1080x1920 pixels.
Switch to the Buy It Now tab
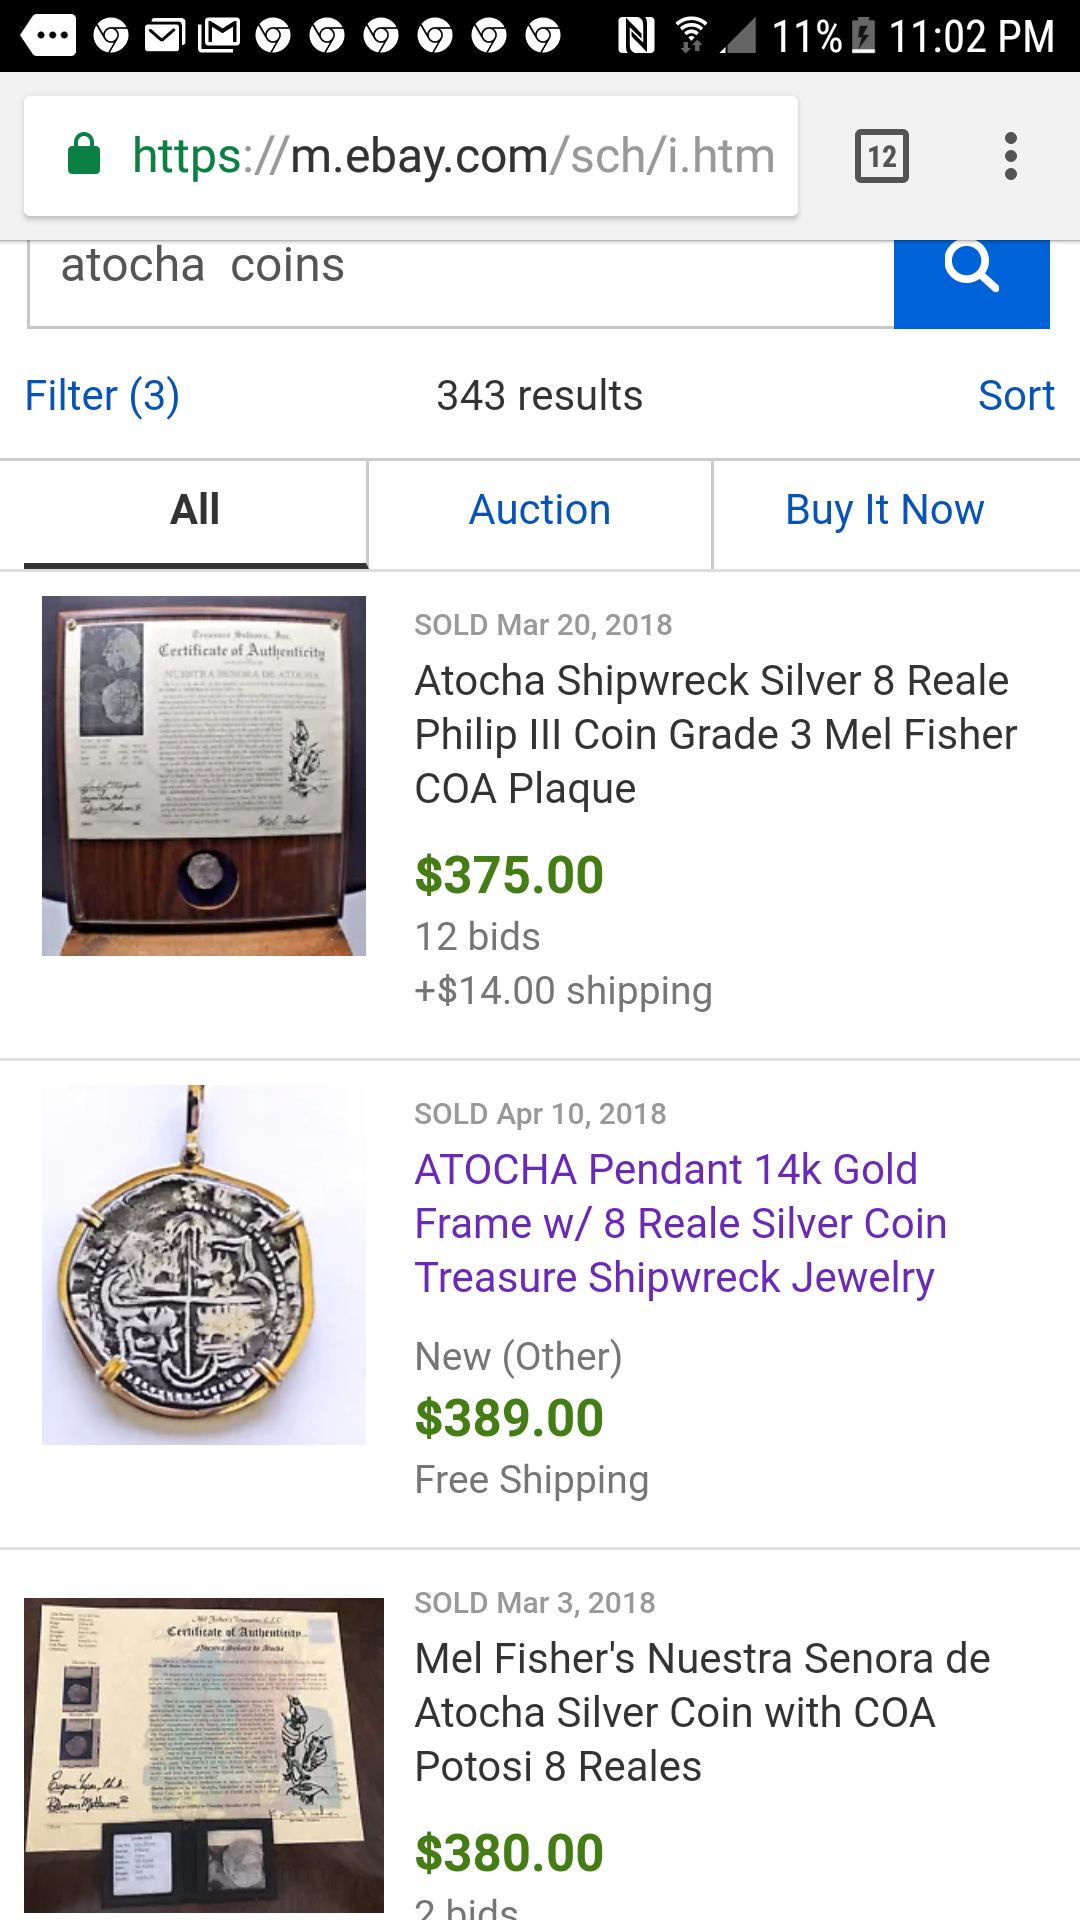pos(884,511)
